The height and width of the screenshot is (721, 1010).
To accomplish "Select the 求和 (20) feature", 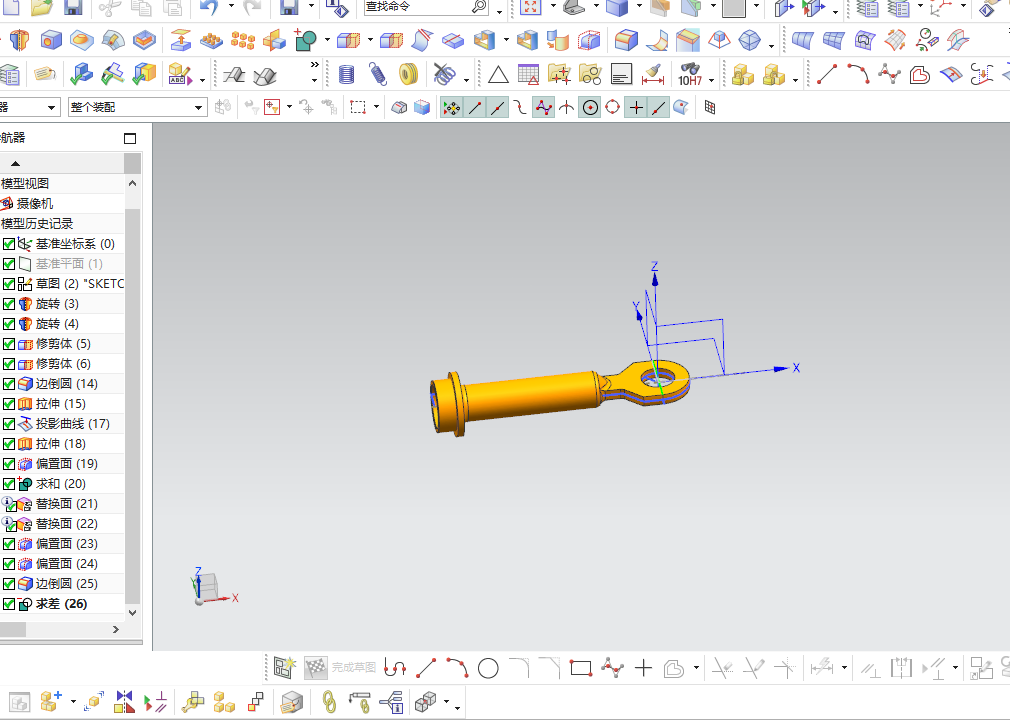I will tap(62, 484).
